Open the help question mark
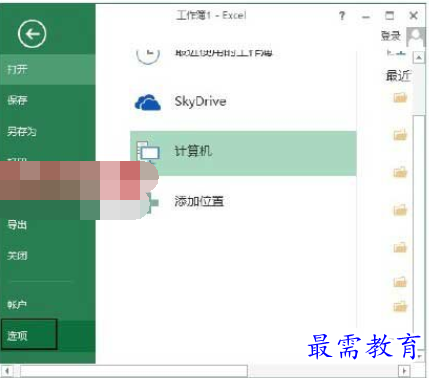This screenshot has height=378, width=429. click(x=342, y=16)
